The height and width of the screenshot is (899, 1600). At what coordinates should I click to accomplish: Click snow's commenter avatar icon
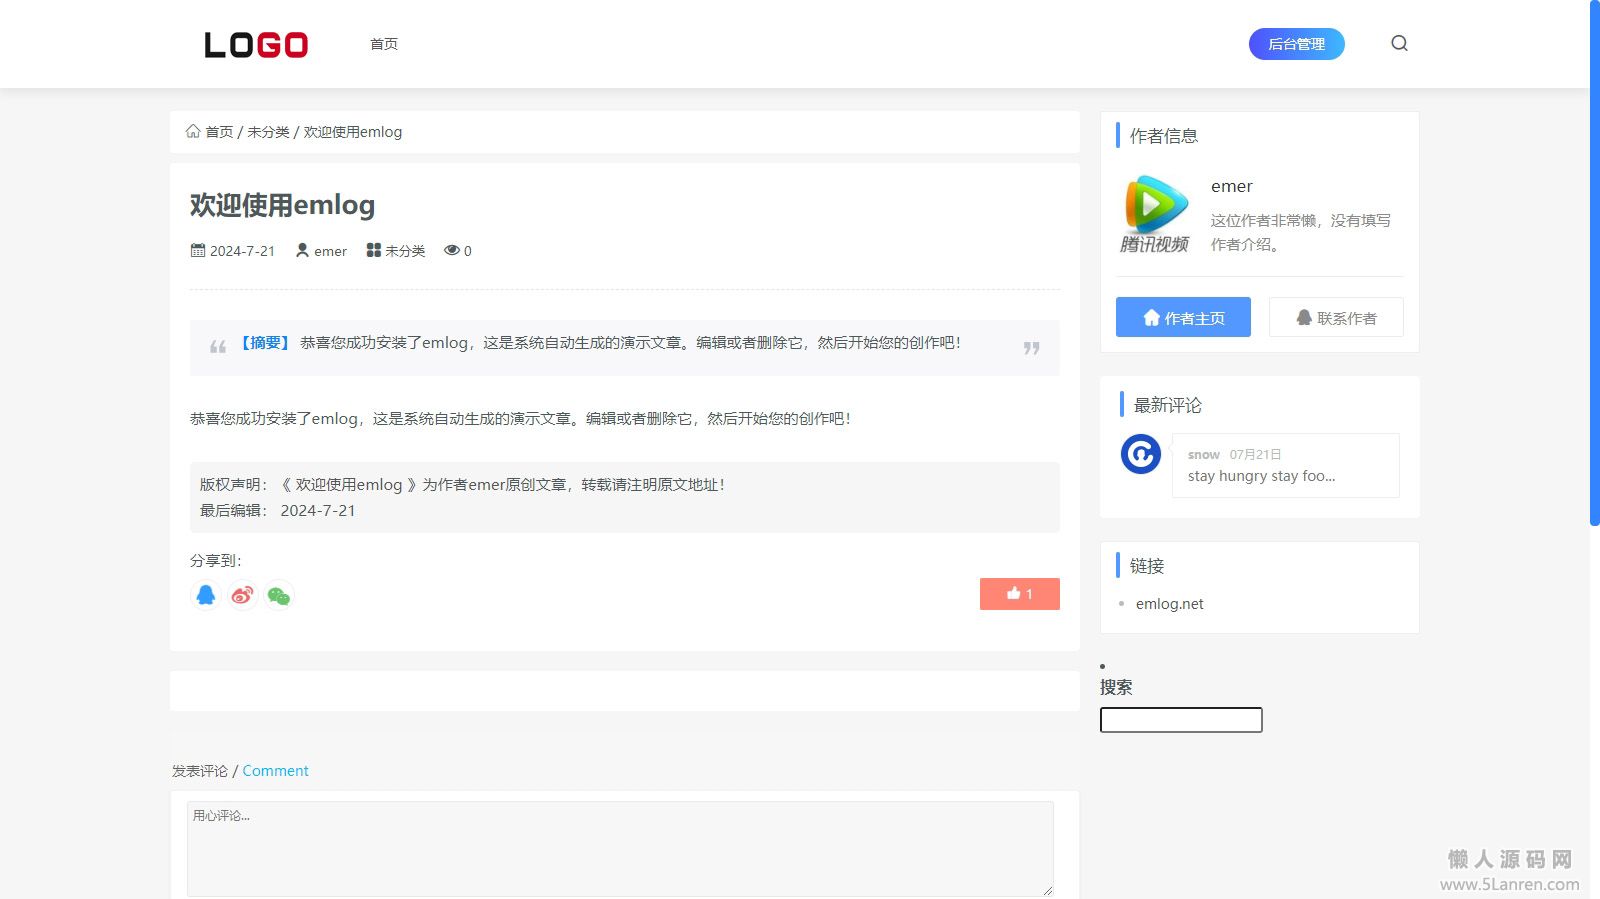(x=1141, y=454)
